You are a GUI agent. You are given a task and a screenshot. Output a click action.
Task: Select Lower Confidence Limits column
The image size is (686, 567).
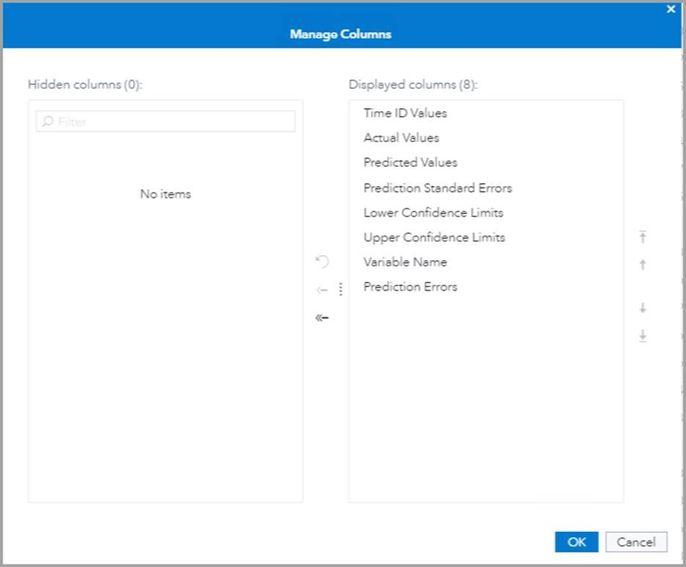pyautogui.click(x=433, y=212)
